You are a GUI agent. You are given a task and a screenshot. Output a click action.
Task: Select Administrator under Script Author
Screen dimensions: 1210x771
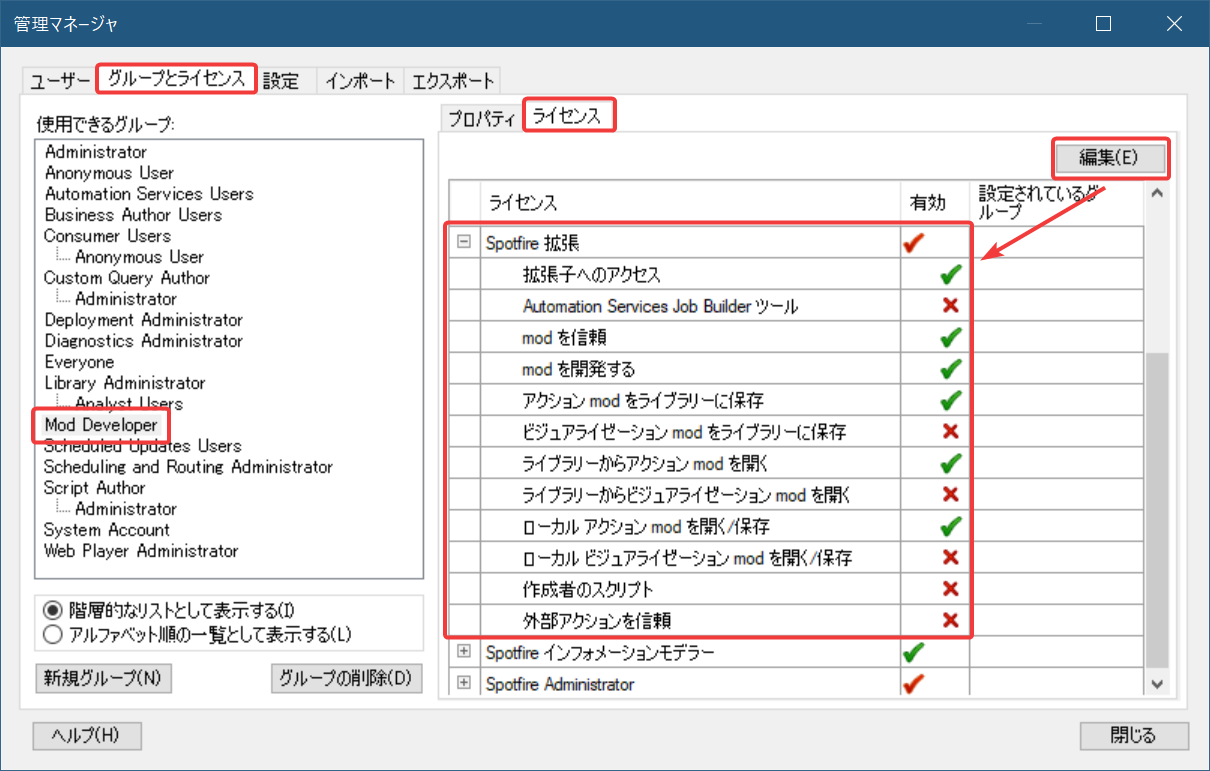point(126,509)
